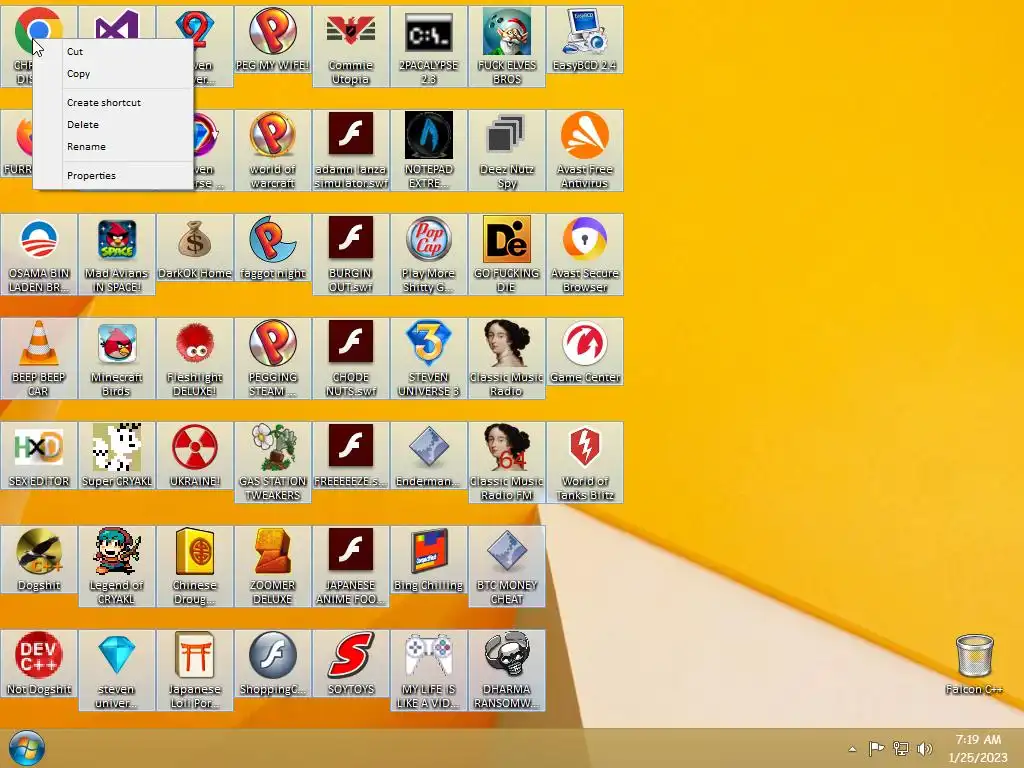
Task: Click the SOYTOYS icon
Action: click(x=351, y=663)
